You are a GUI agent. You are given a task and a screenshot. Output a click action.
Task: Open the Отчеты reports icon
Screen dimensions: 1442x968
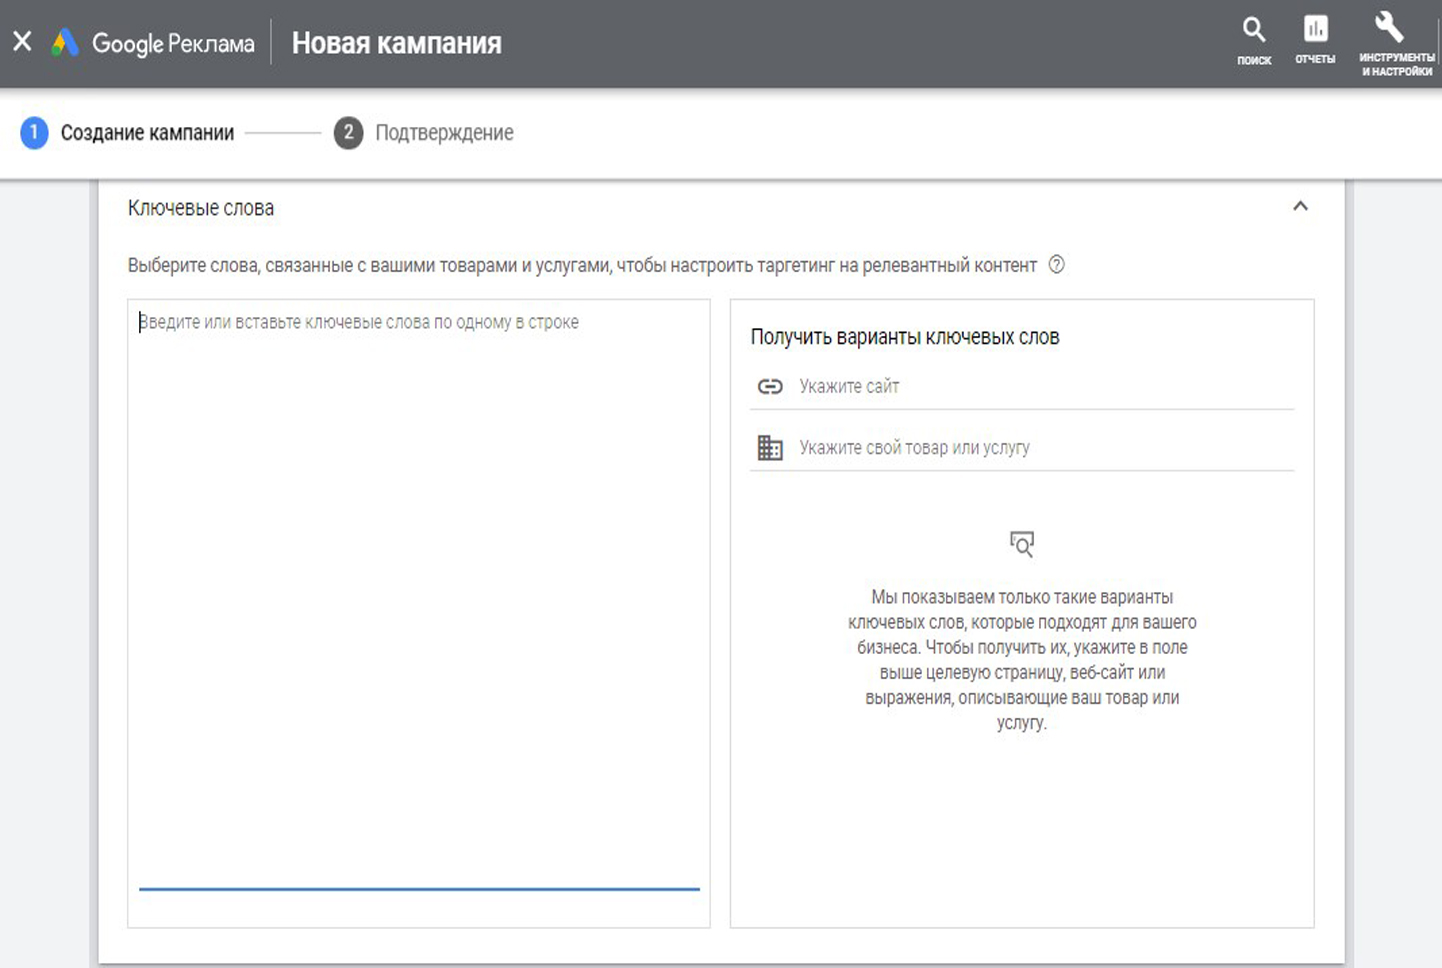[x=1315, y=40]
